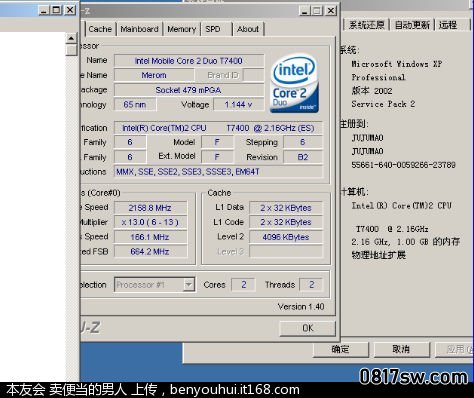
Task: Click the Threads value field
Action: pyautogui.click(x=311, y=284)
